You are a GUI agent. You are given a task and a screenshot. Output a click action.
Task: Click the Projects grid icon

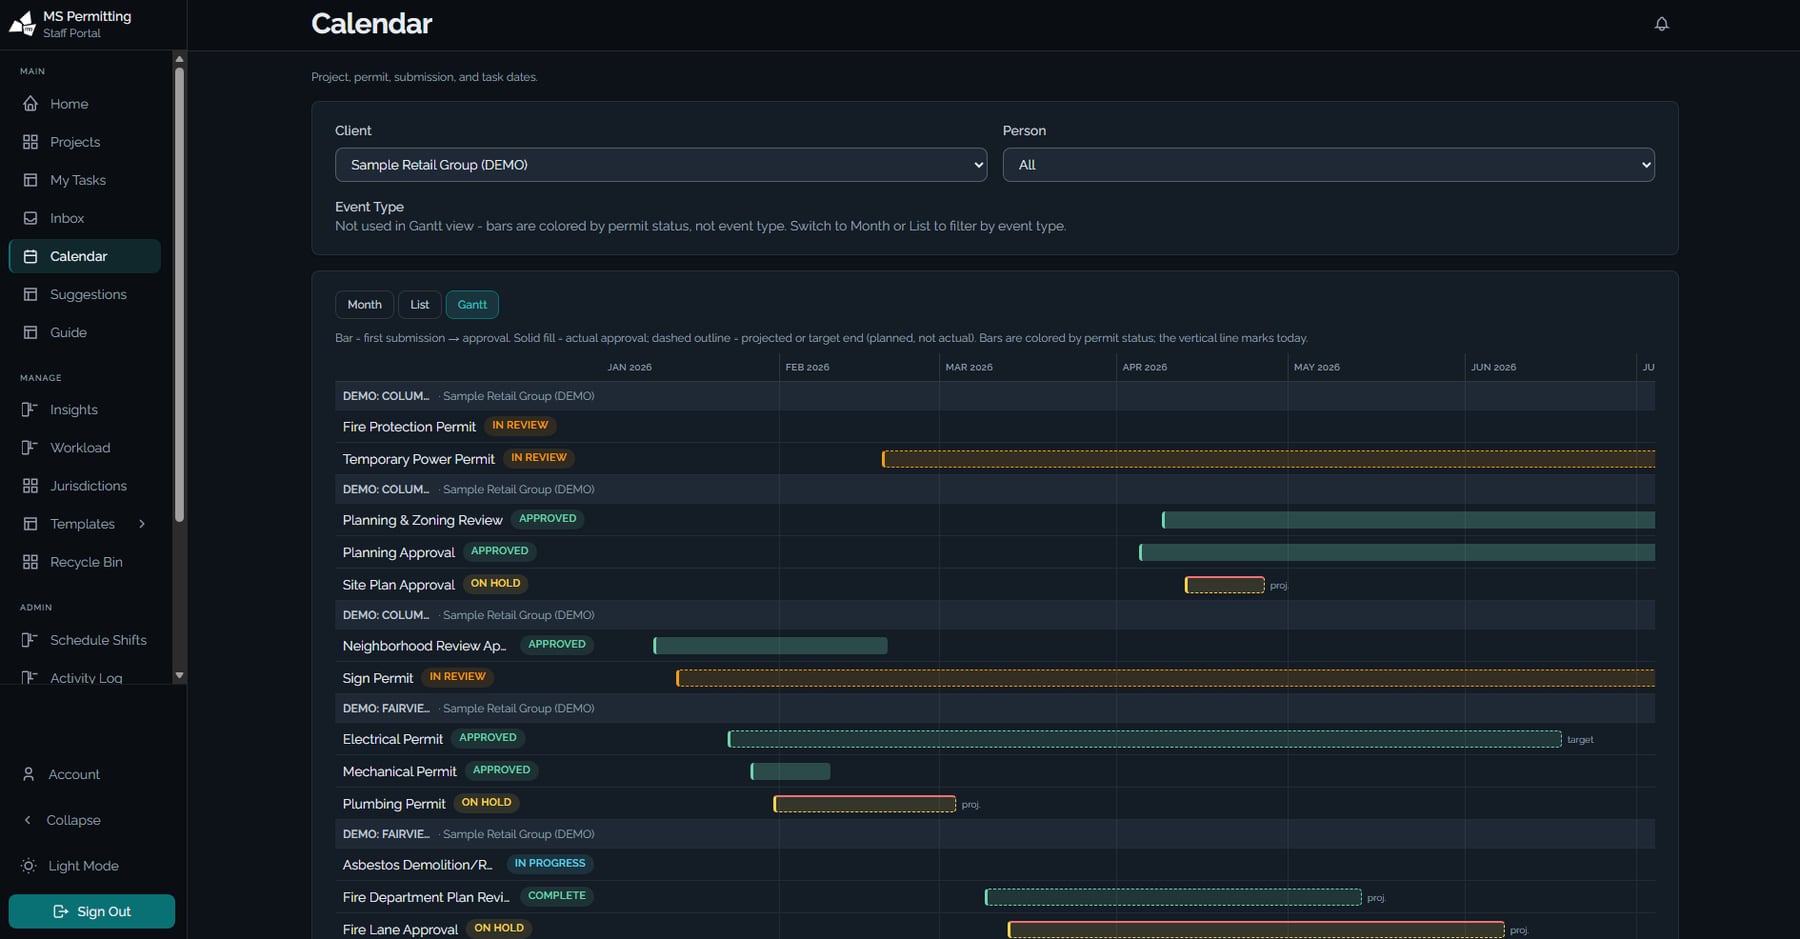pos(30,142)
